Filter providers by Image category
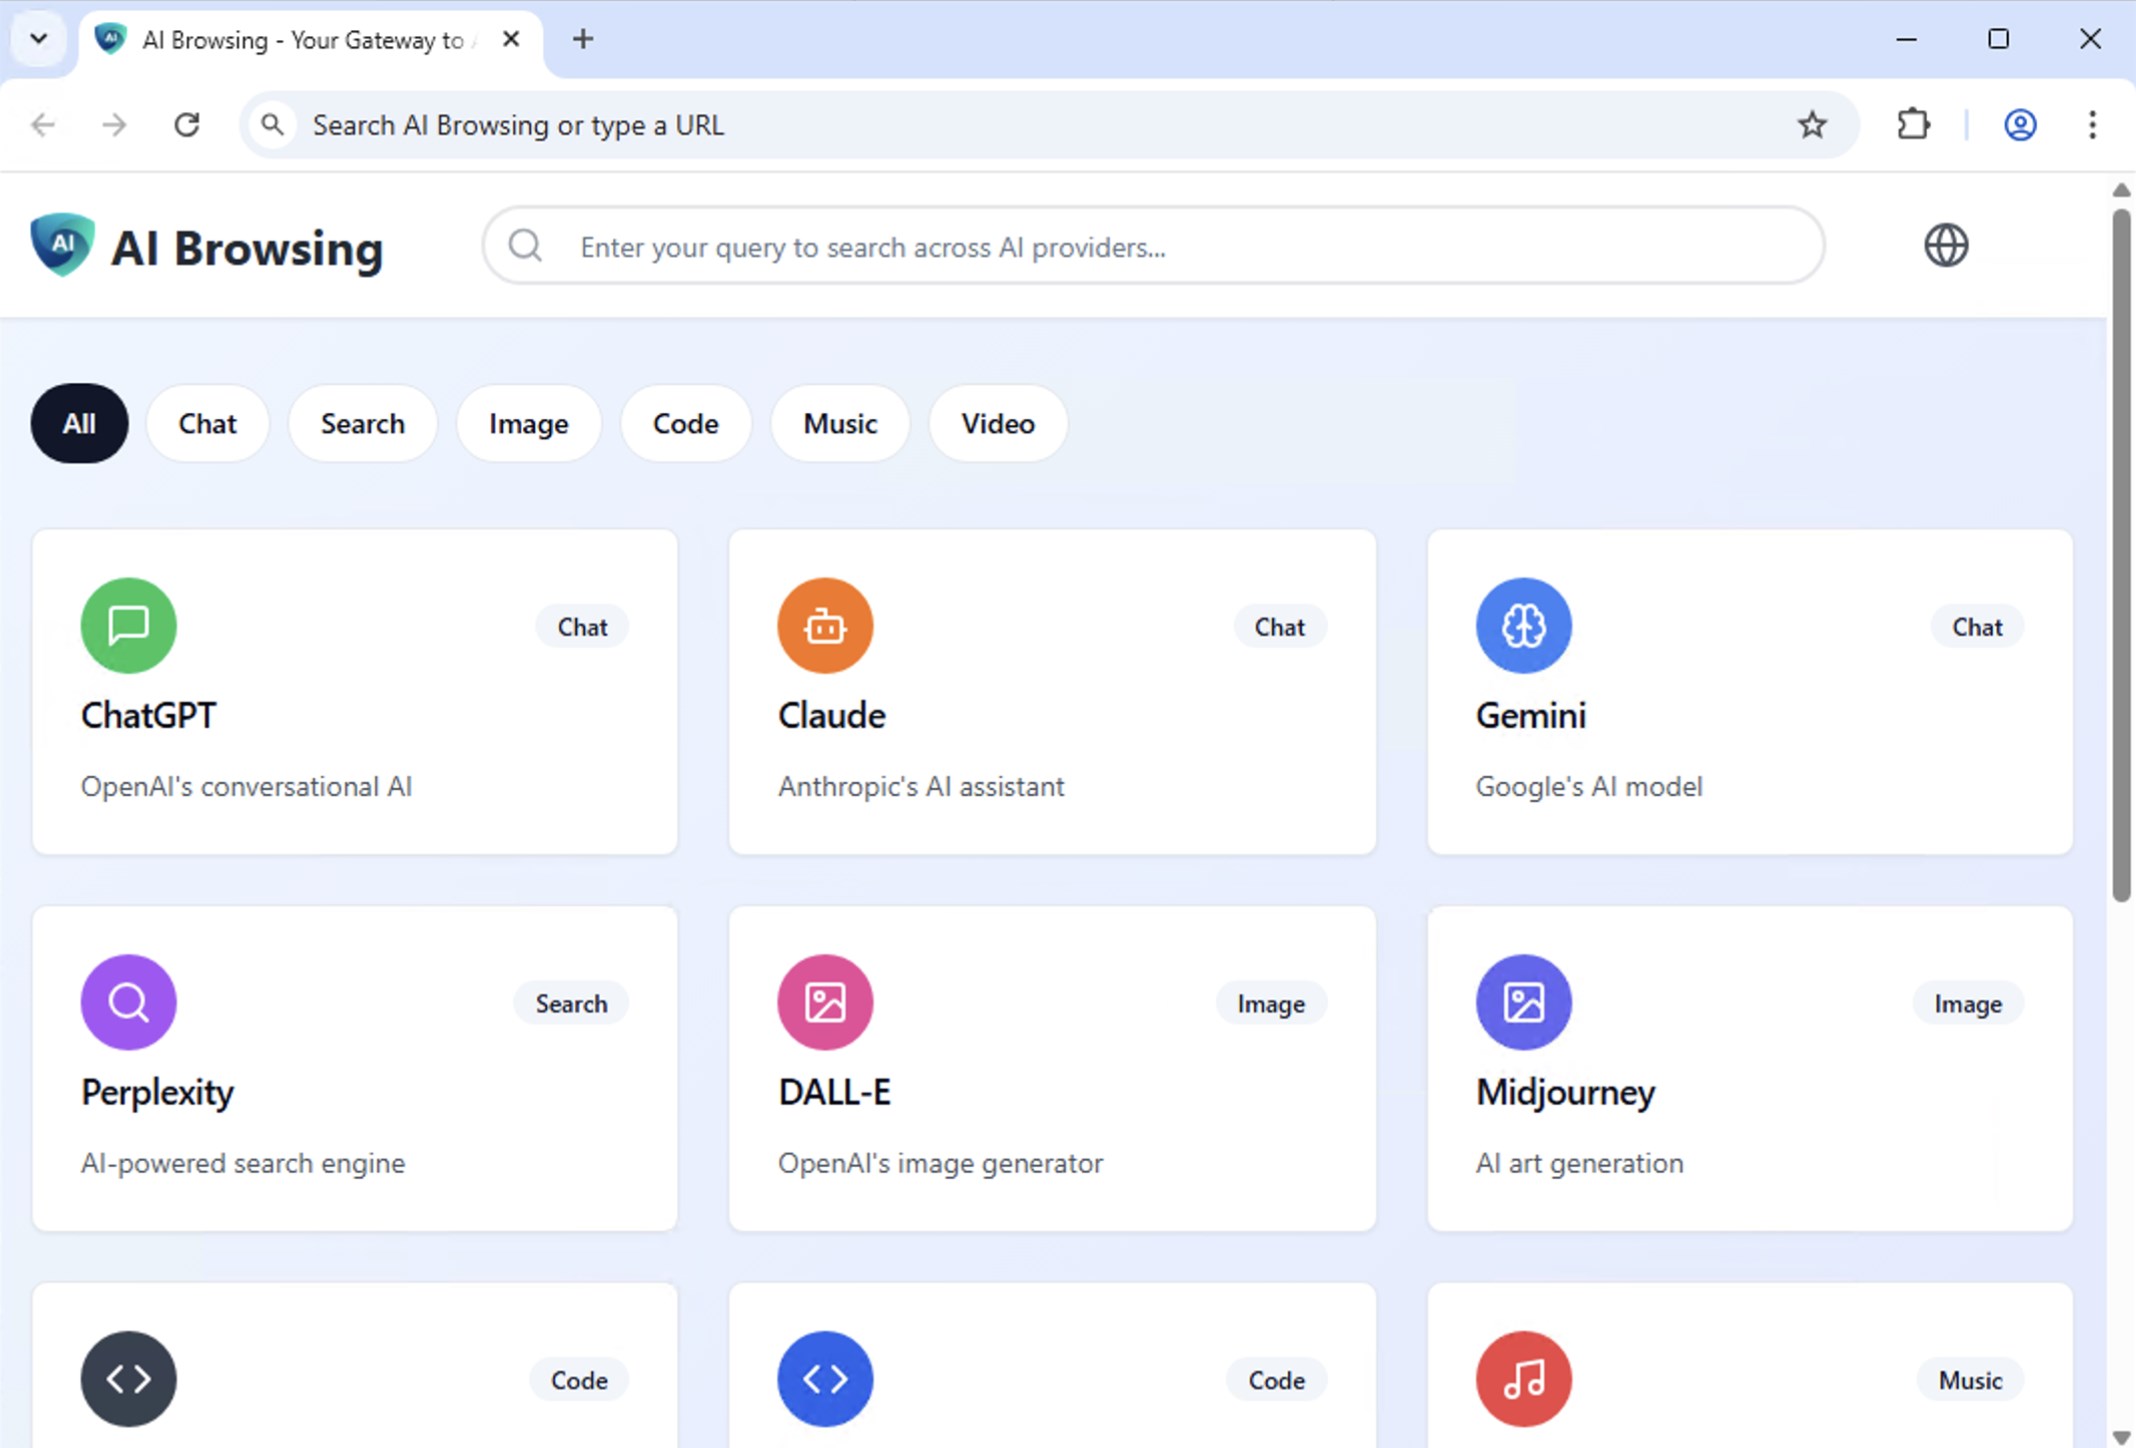The width and height of the screenshot is (2136, 1448). click(528, 423)
